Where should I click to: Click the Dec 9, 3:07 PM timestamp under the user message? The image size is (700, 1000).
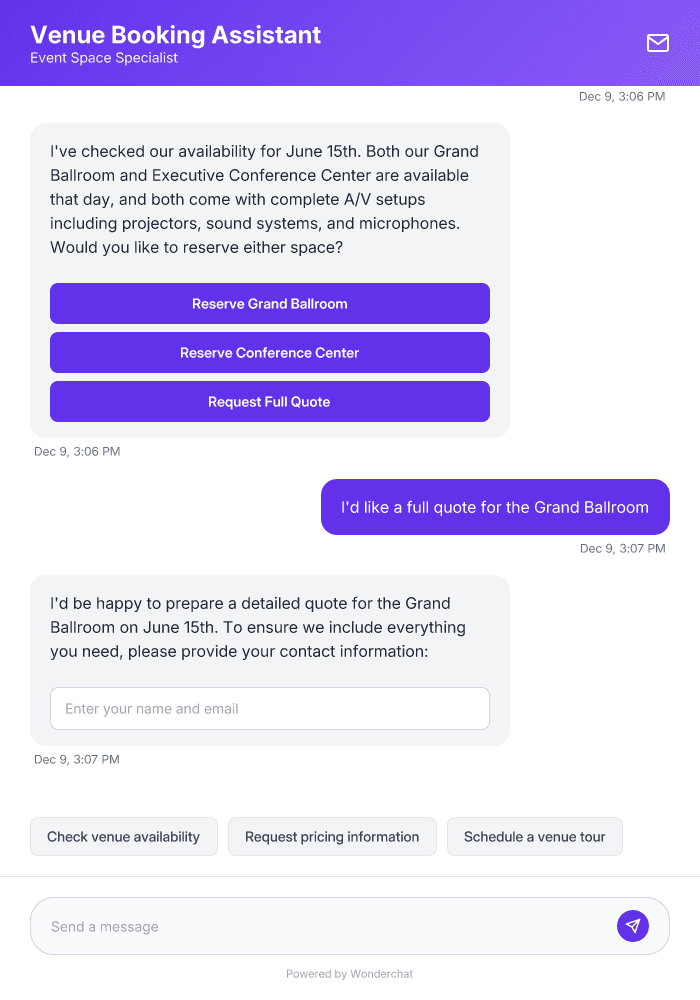(x=621, y=548)
